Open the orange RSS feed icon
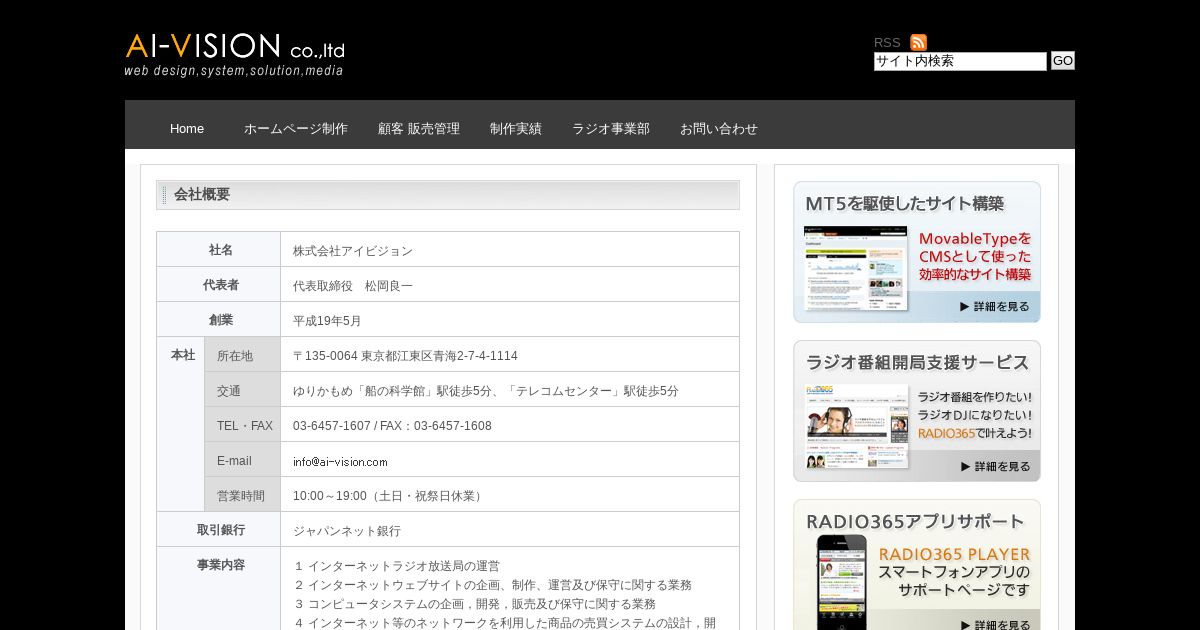The height and width of the screenshot is (630, 1200). coord(918,42)
